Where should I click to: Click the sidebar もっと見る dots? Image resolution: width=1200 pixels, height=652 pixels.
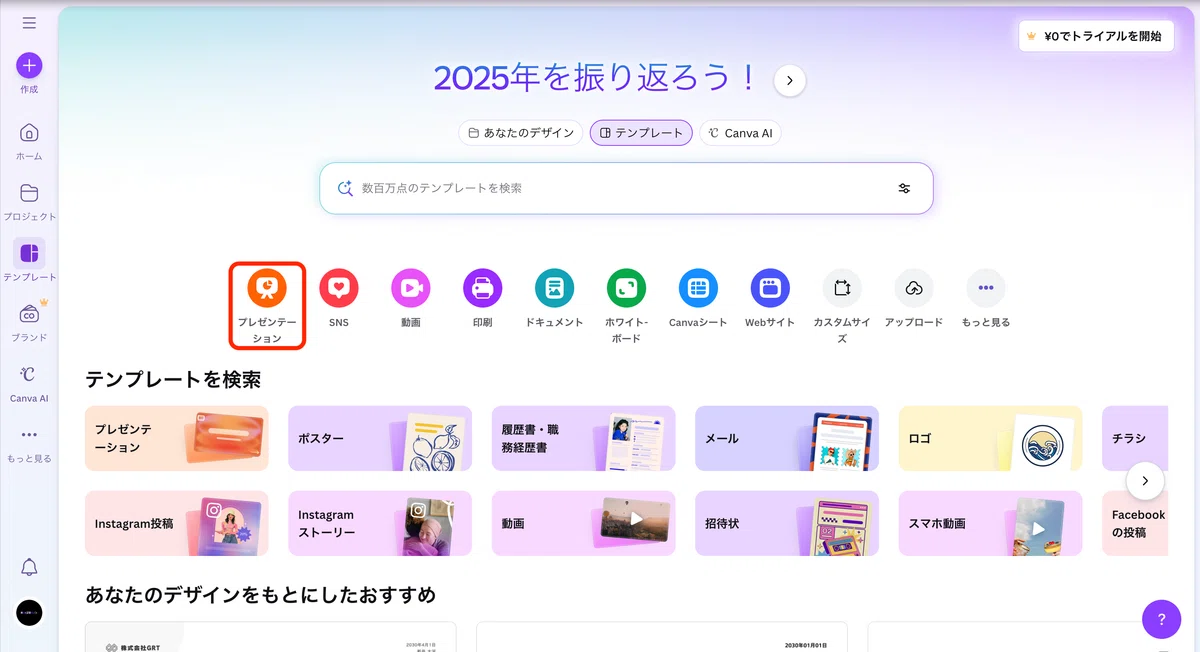[29, 435]
